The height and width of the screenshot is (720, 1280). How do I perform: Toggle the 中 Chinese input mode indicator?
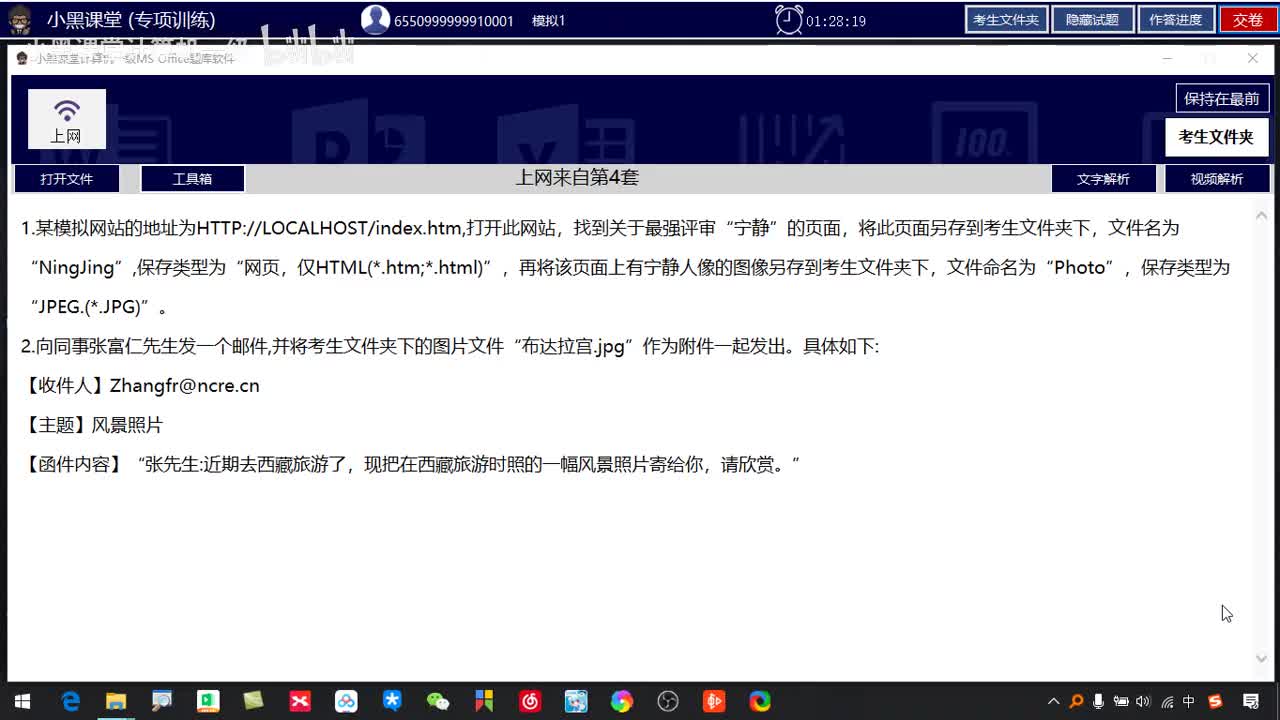pos(1189,701)
